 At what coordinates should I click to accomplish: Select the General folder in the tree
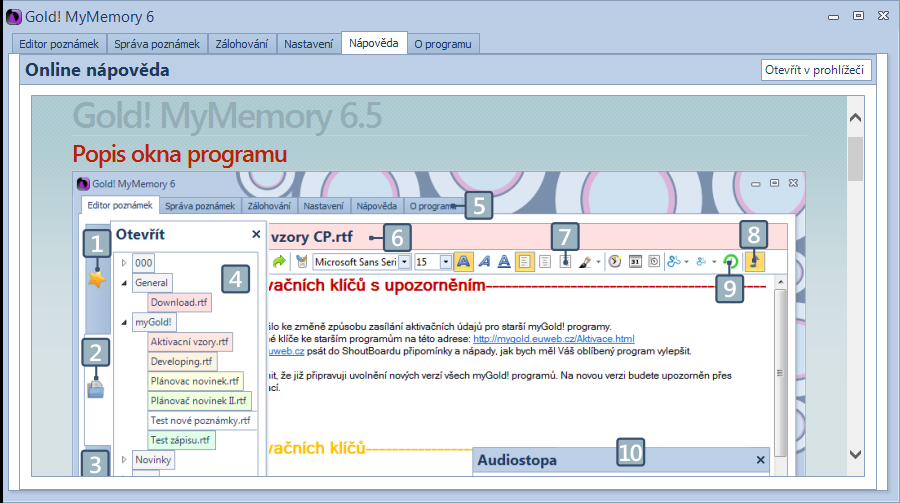pos(152,283)
